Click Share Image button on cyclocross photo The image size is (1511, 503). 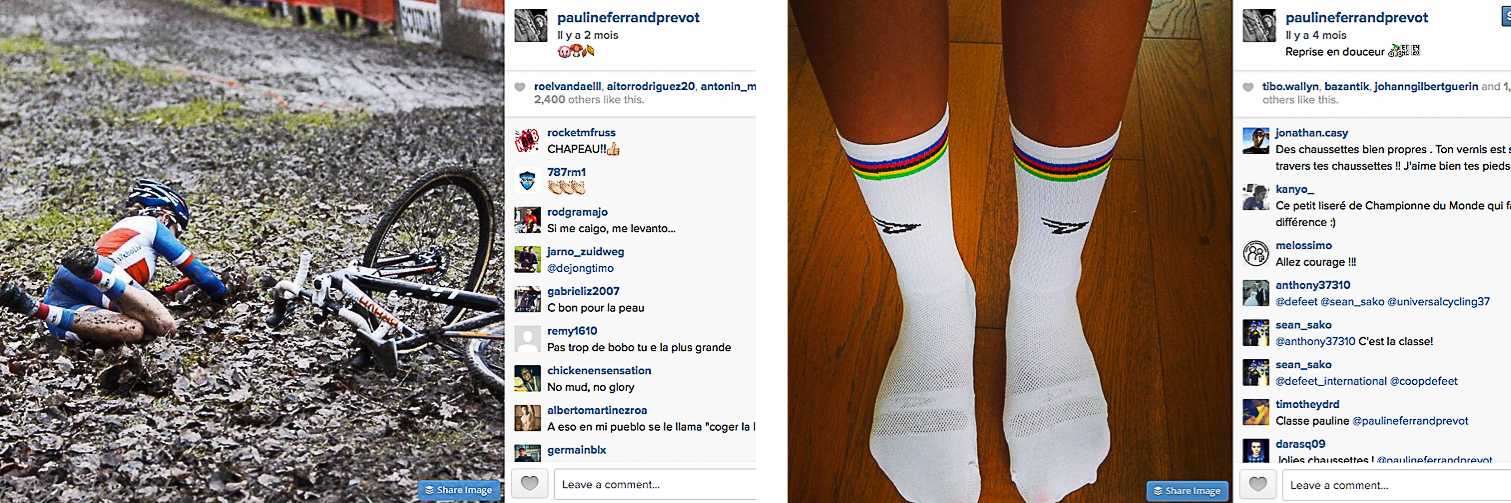coord(458,490)
